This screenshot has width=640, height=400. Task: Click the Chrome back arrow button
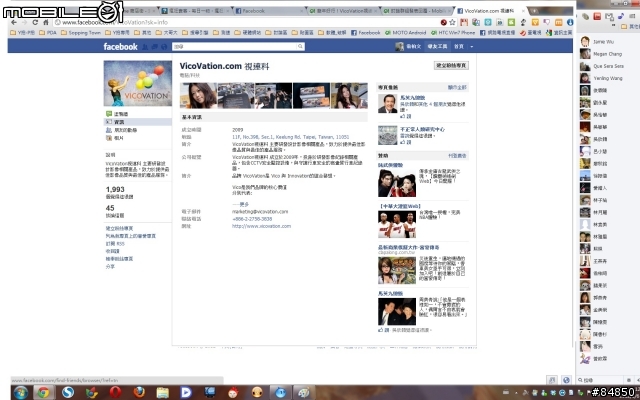pos(14,22)
